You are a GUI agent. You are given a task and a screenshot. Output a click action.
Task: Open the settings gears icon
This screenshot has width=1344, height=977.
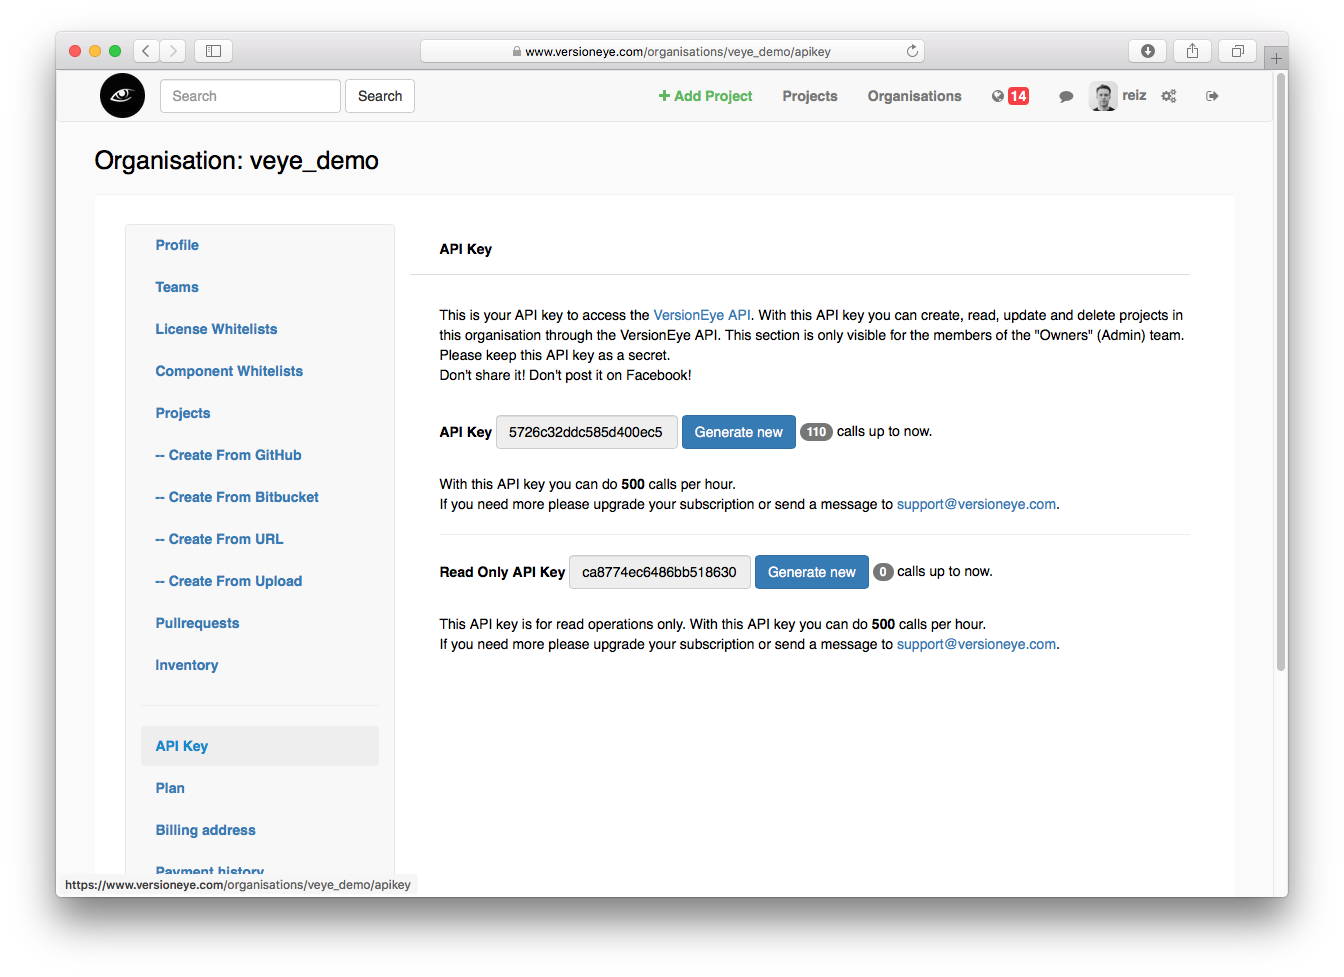pyautogui.click(x=1169, y=96)
